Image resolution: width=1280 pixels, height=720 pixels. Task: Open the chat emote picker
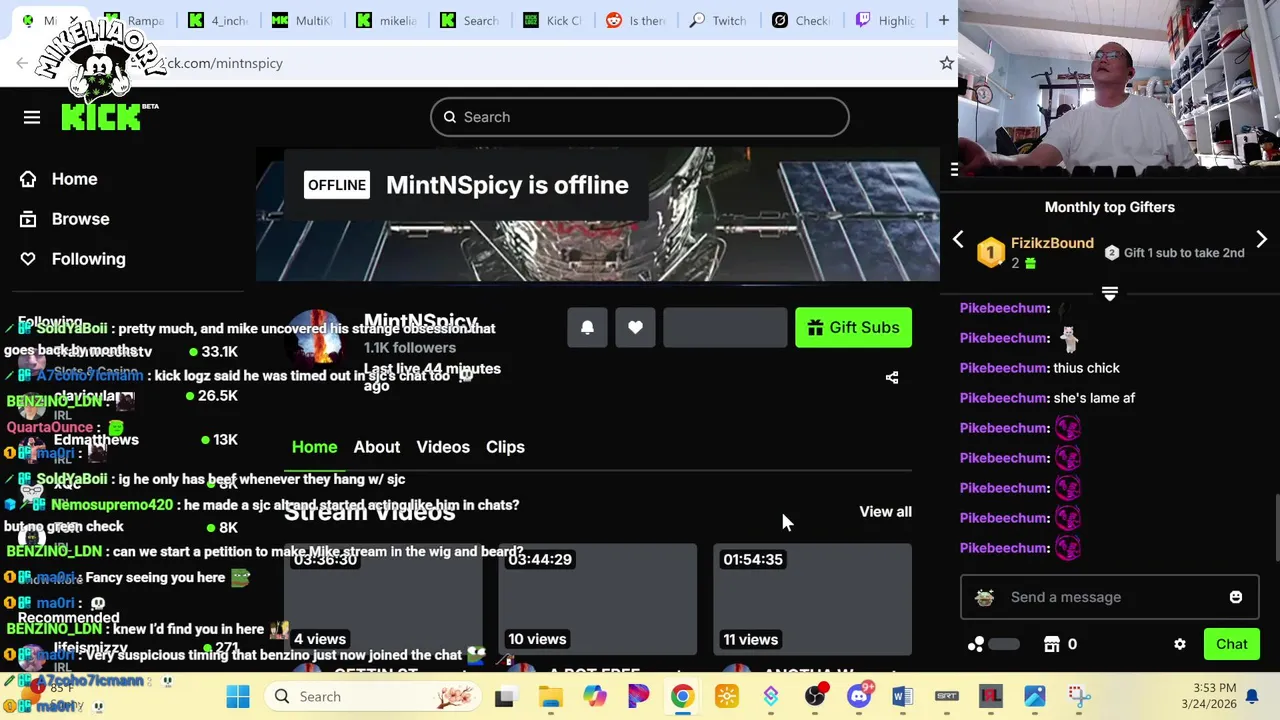click(x=1236, y=597)
